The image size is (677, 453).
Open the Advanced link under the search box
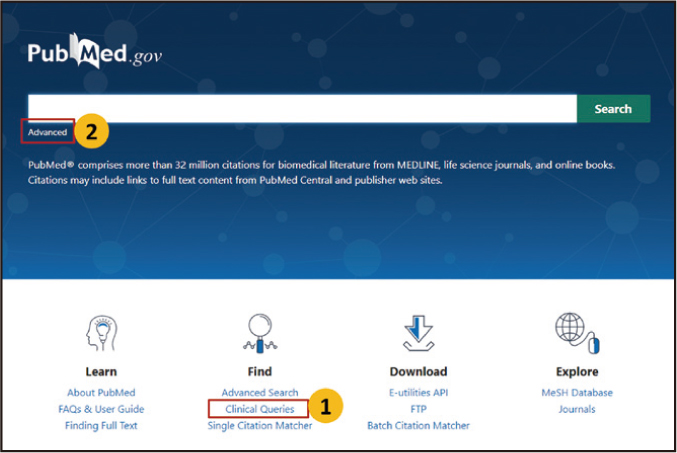pos(48,132)
